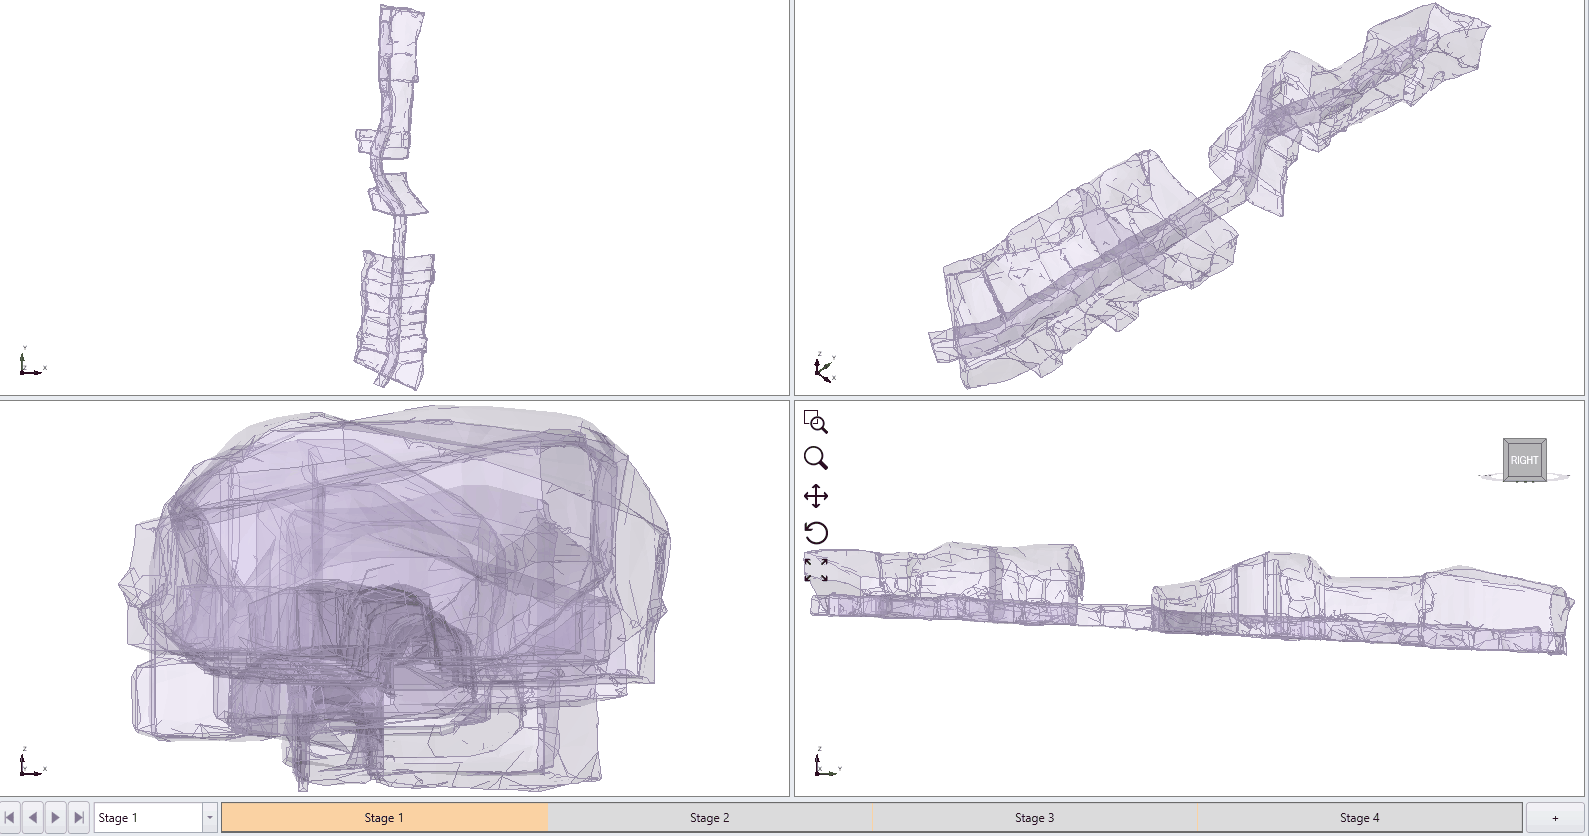
Task: Go to the previous stage
Action: [x=32, y=818]
